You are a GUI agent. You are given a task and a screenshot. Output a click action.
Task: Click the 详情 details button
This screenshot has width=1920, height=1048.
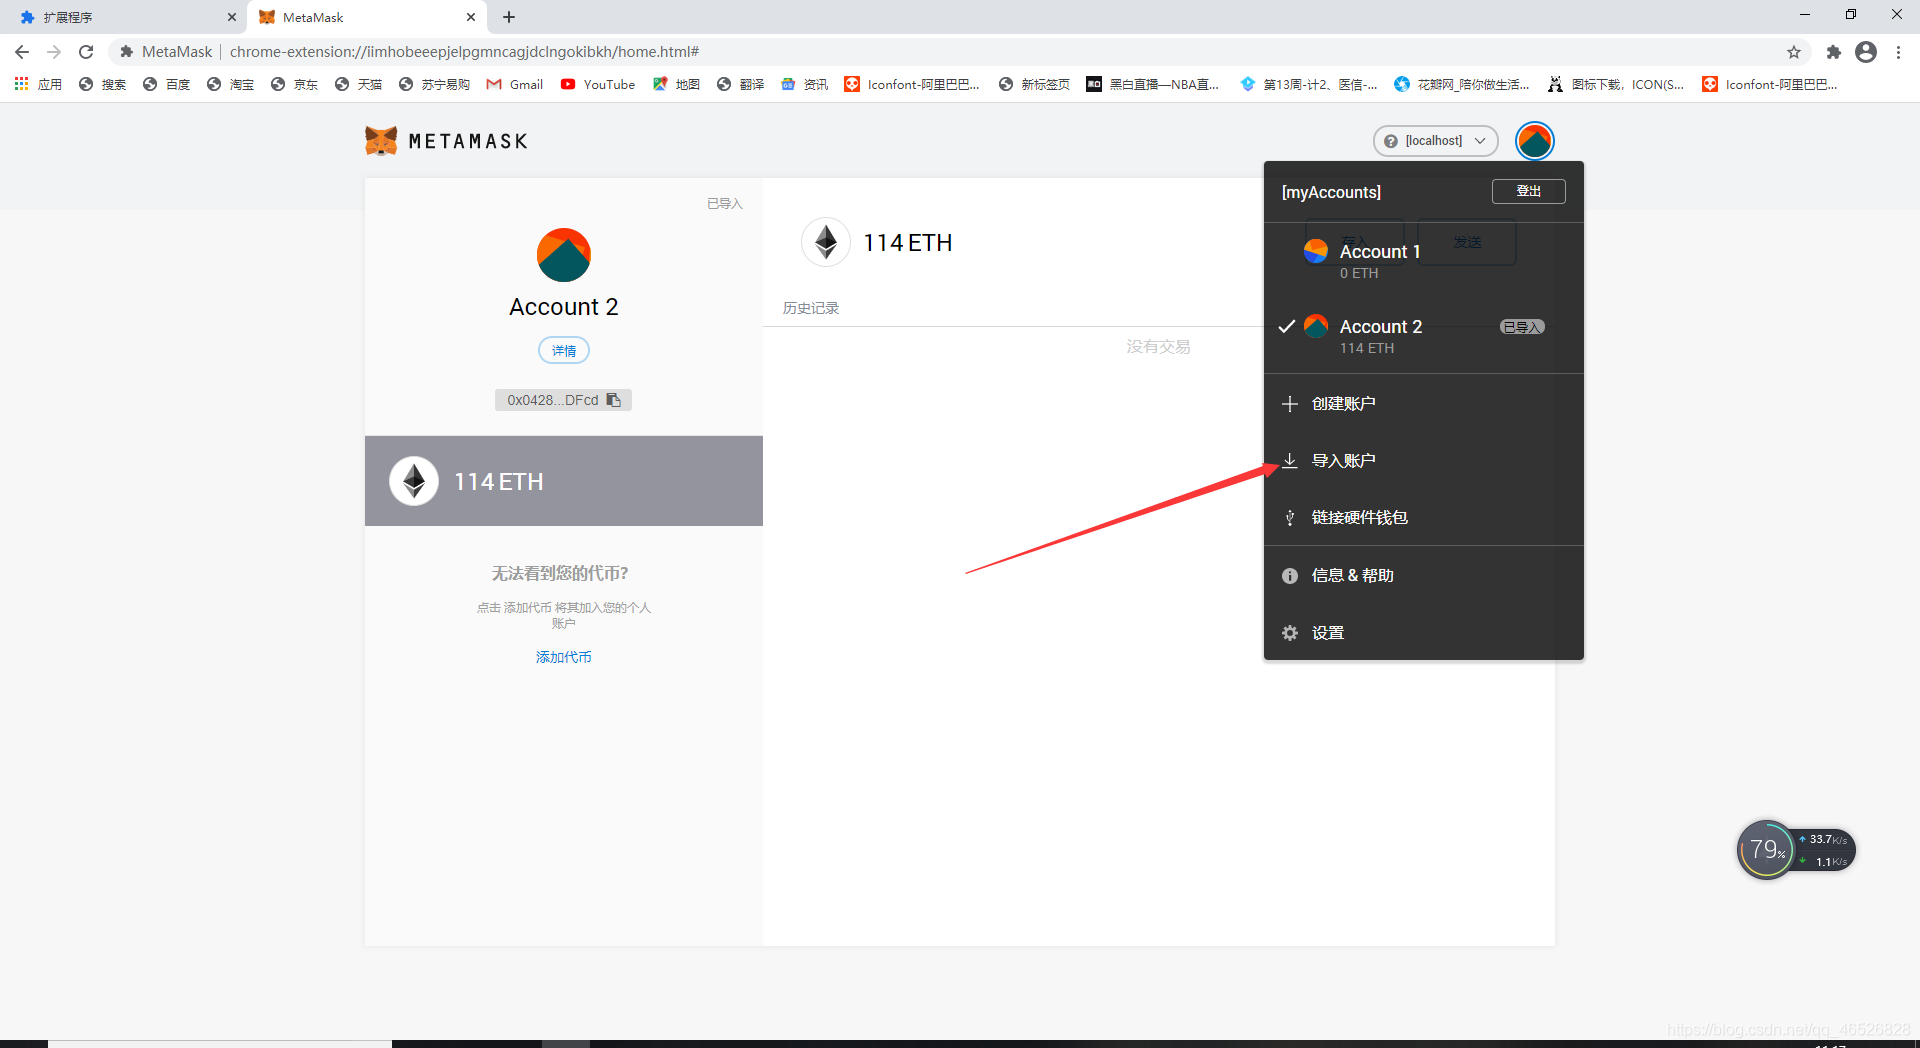coord(564,351)
